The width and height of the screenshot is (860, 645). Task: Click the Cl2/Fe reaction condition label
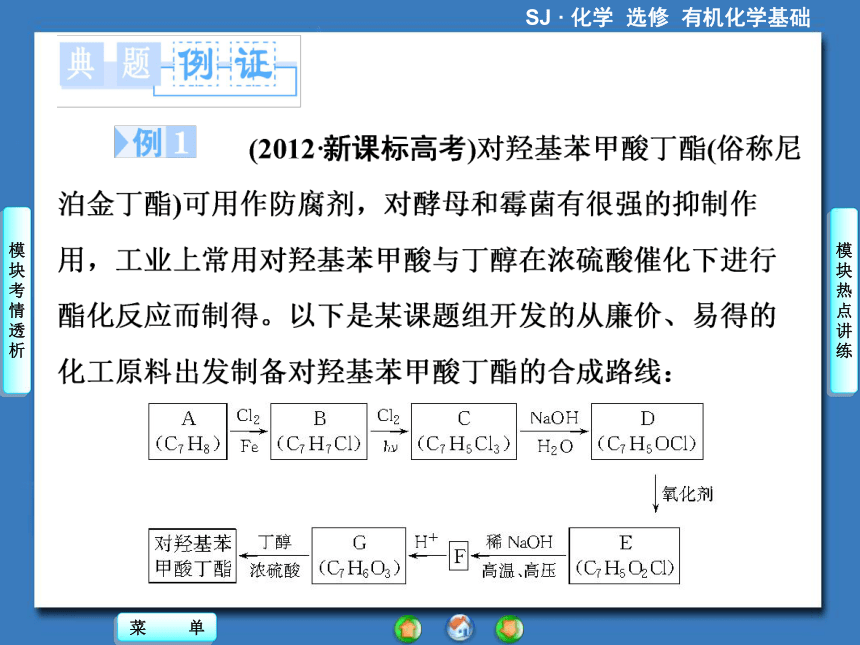click(248, 431)
